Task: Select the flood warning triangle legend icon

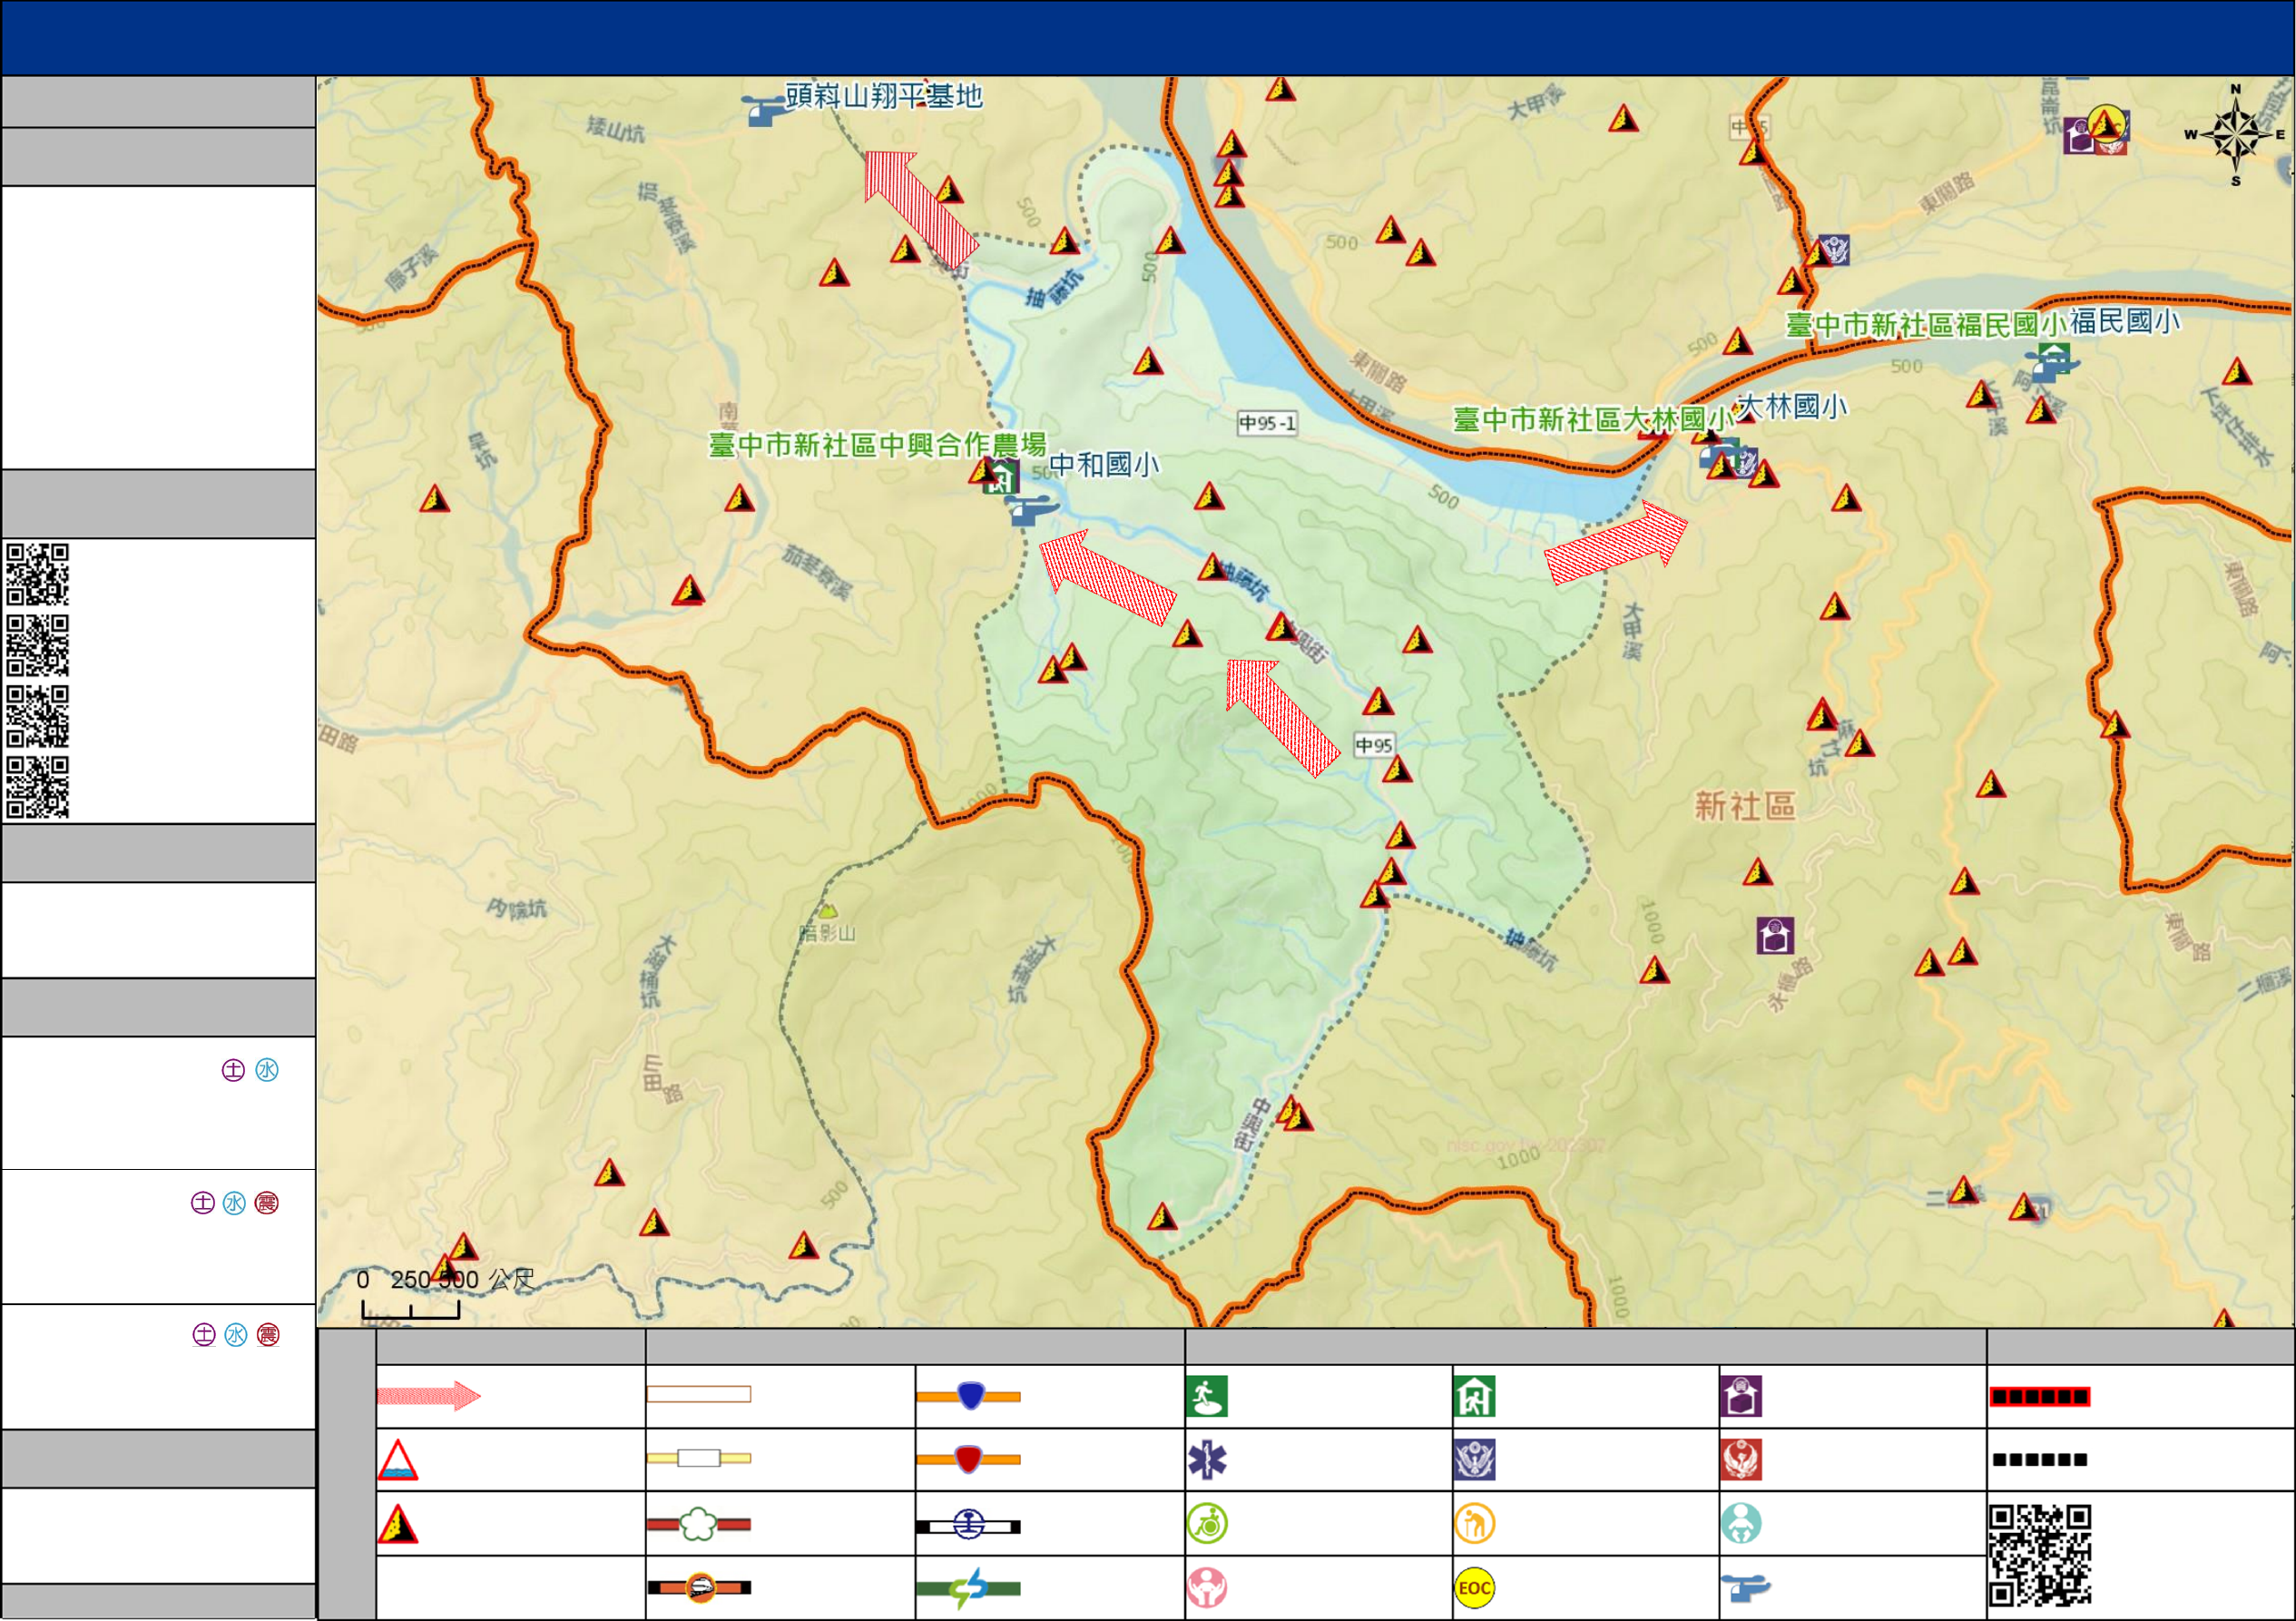Action: (397, 1460)
